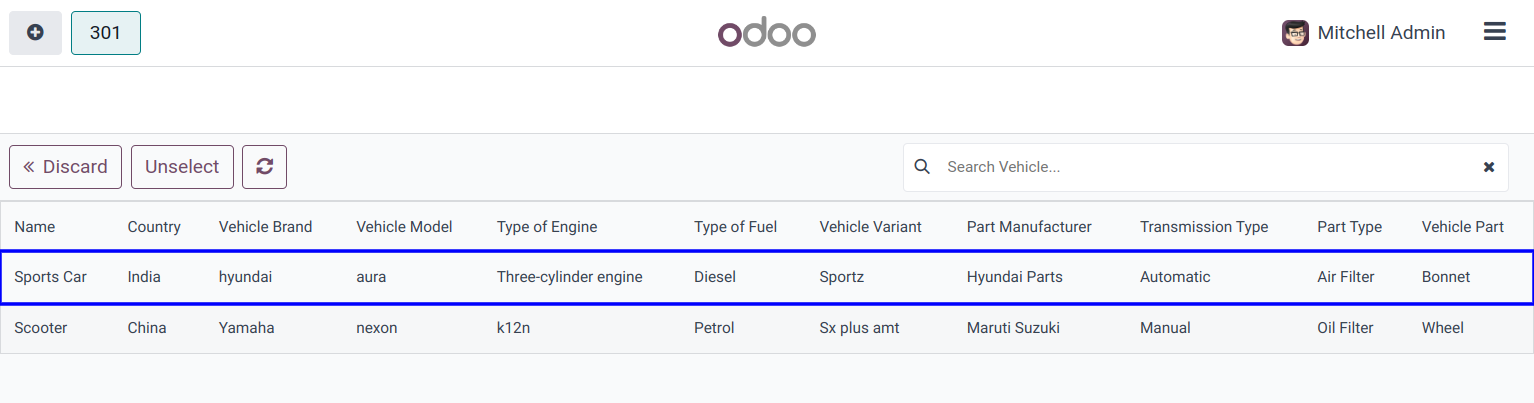Click the Oil Filter part type cell

[x=1345, y=328]
